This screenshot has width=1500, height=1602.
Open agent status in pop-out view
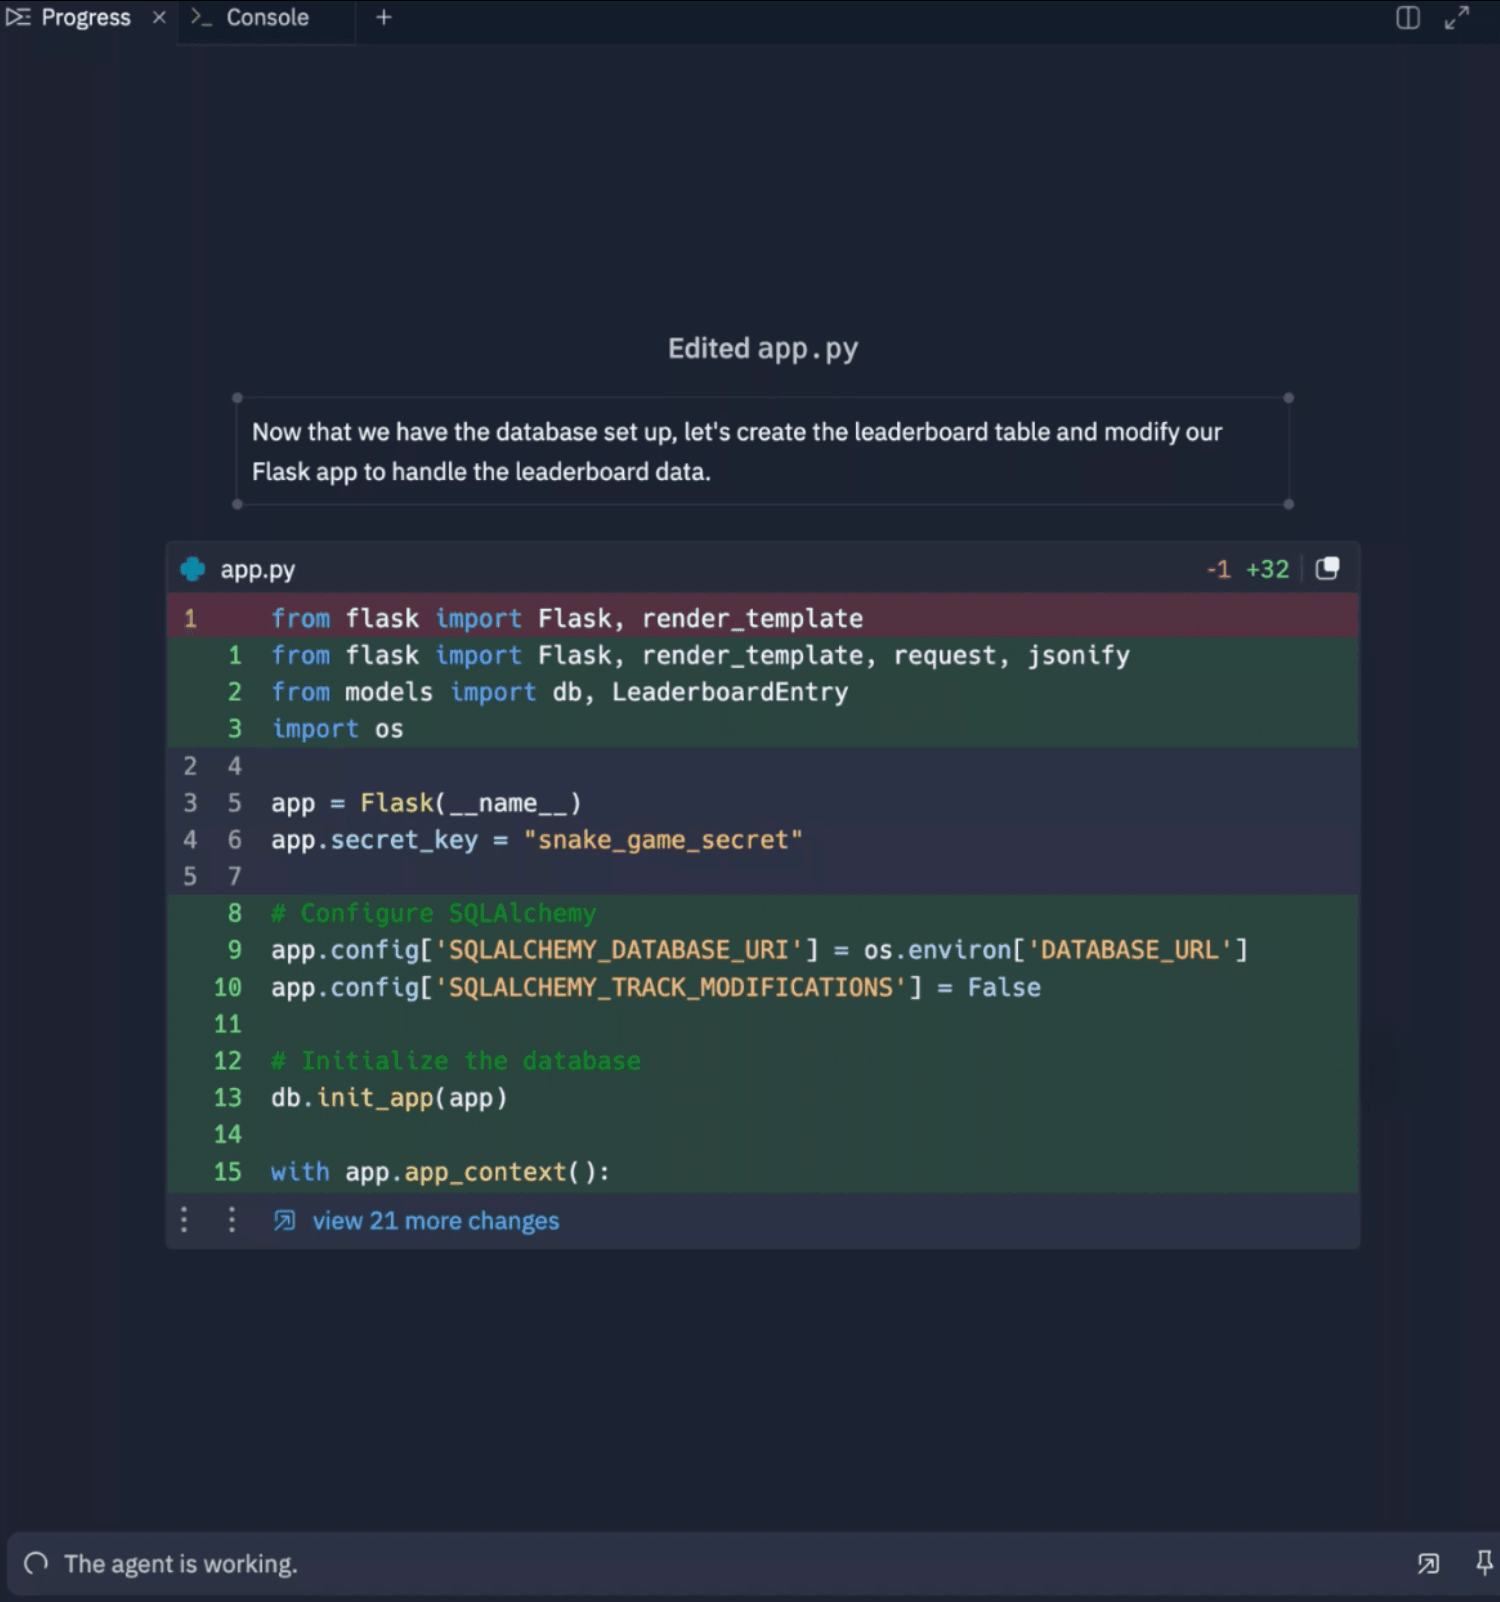coord(1428,1563)
